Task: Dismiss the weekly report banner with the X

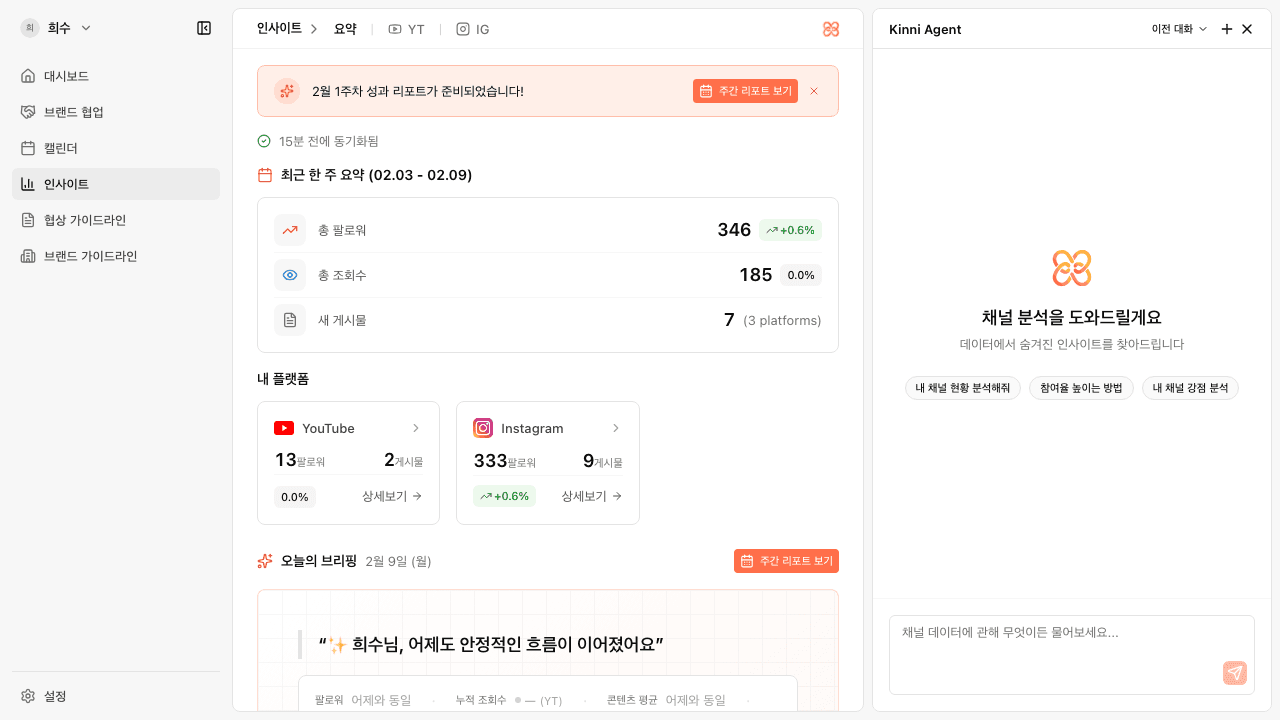Action: [x=813, y=91]
